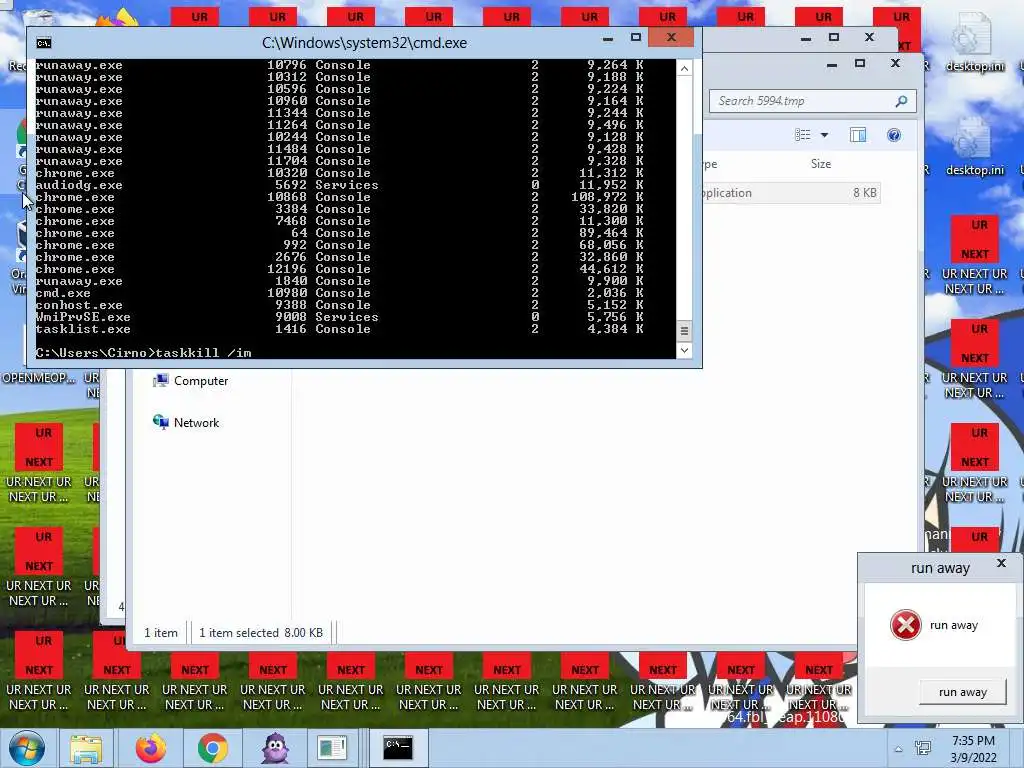Click the magnifier icon in Search 5994.tmp box

901,101
